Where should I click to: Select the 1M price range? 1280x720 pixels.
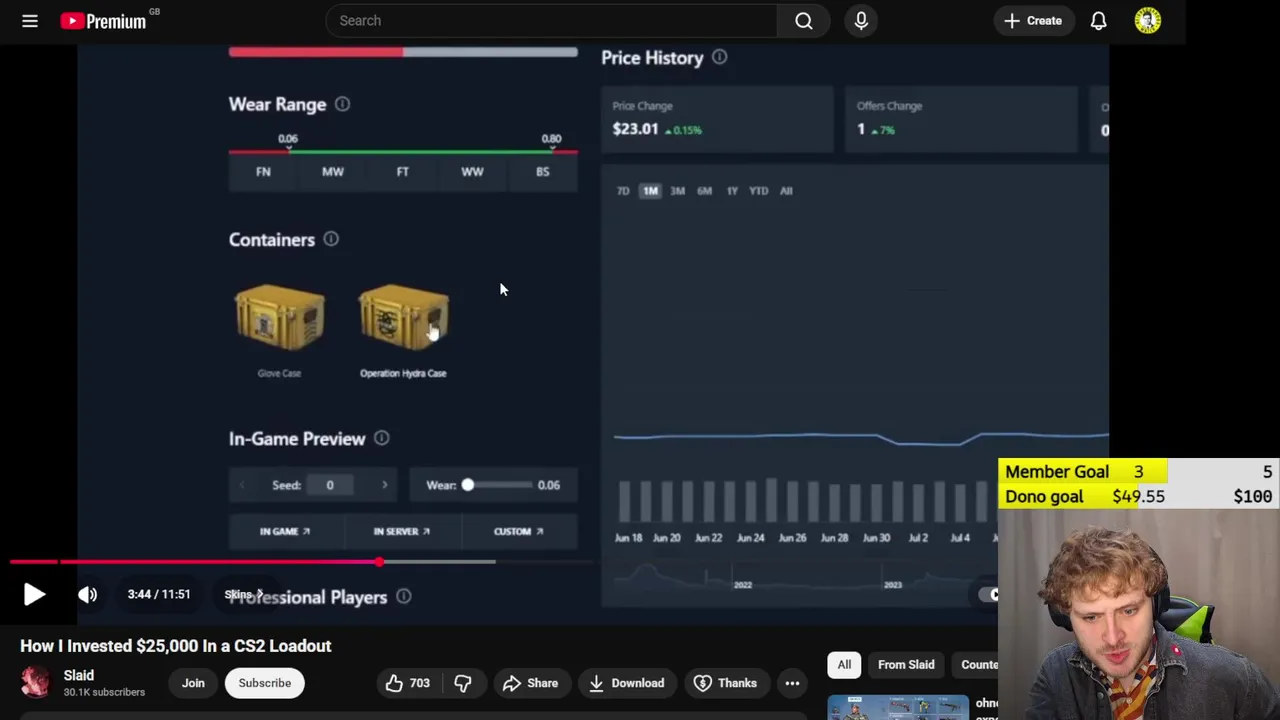[x=650, y=191]
